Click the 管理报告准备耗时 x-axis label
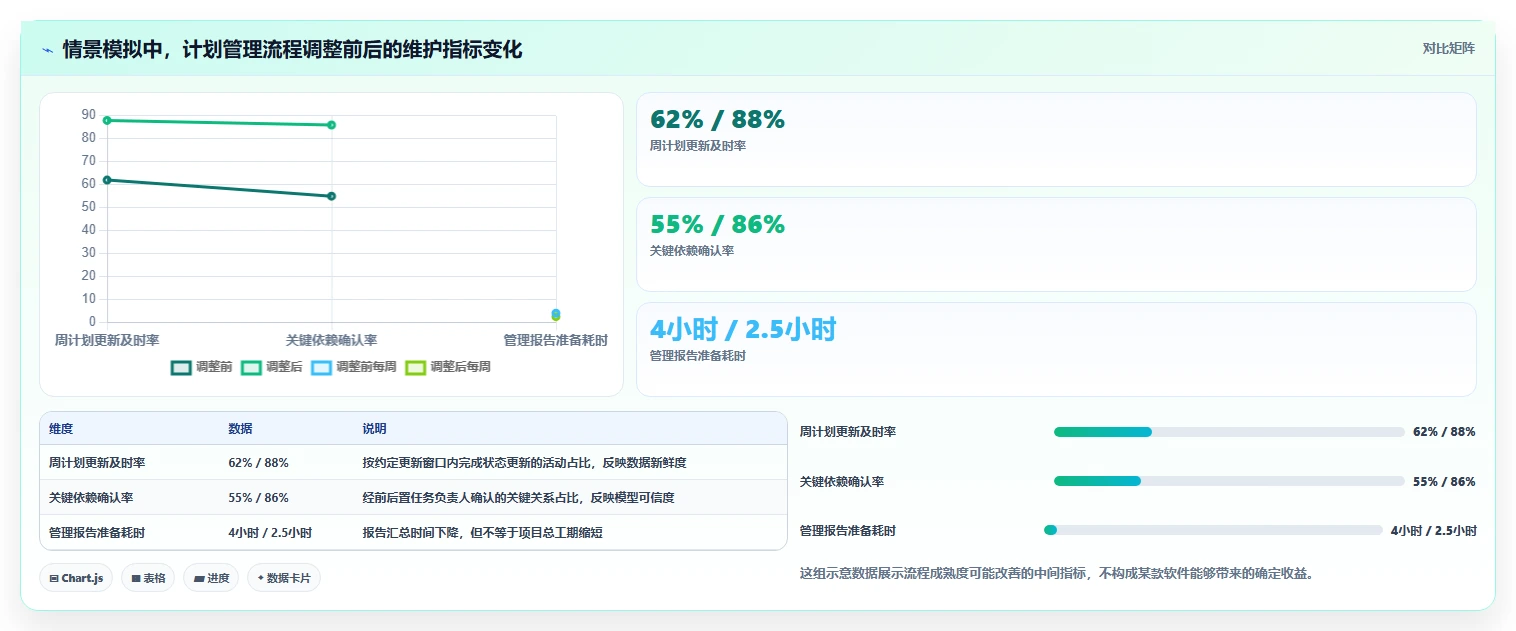Viewport: 1516px width, 631px height. click(x=556, y=341)
